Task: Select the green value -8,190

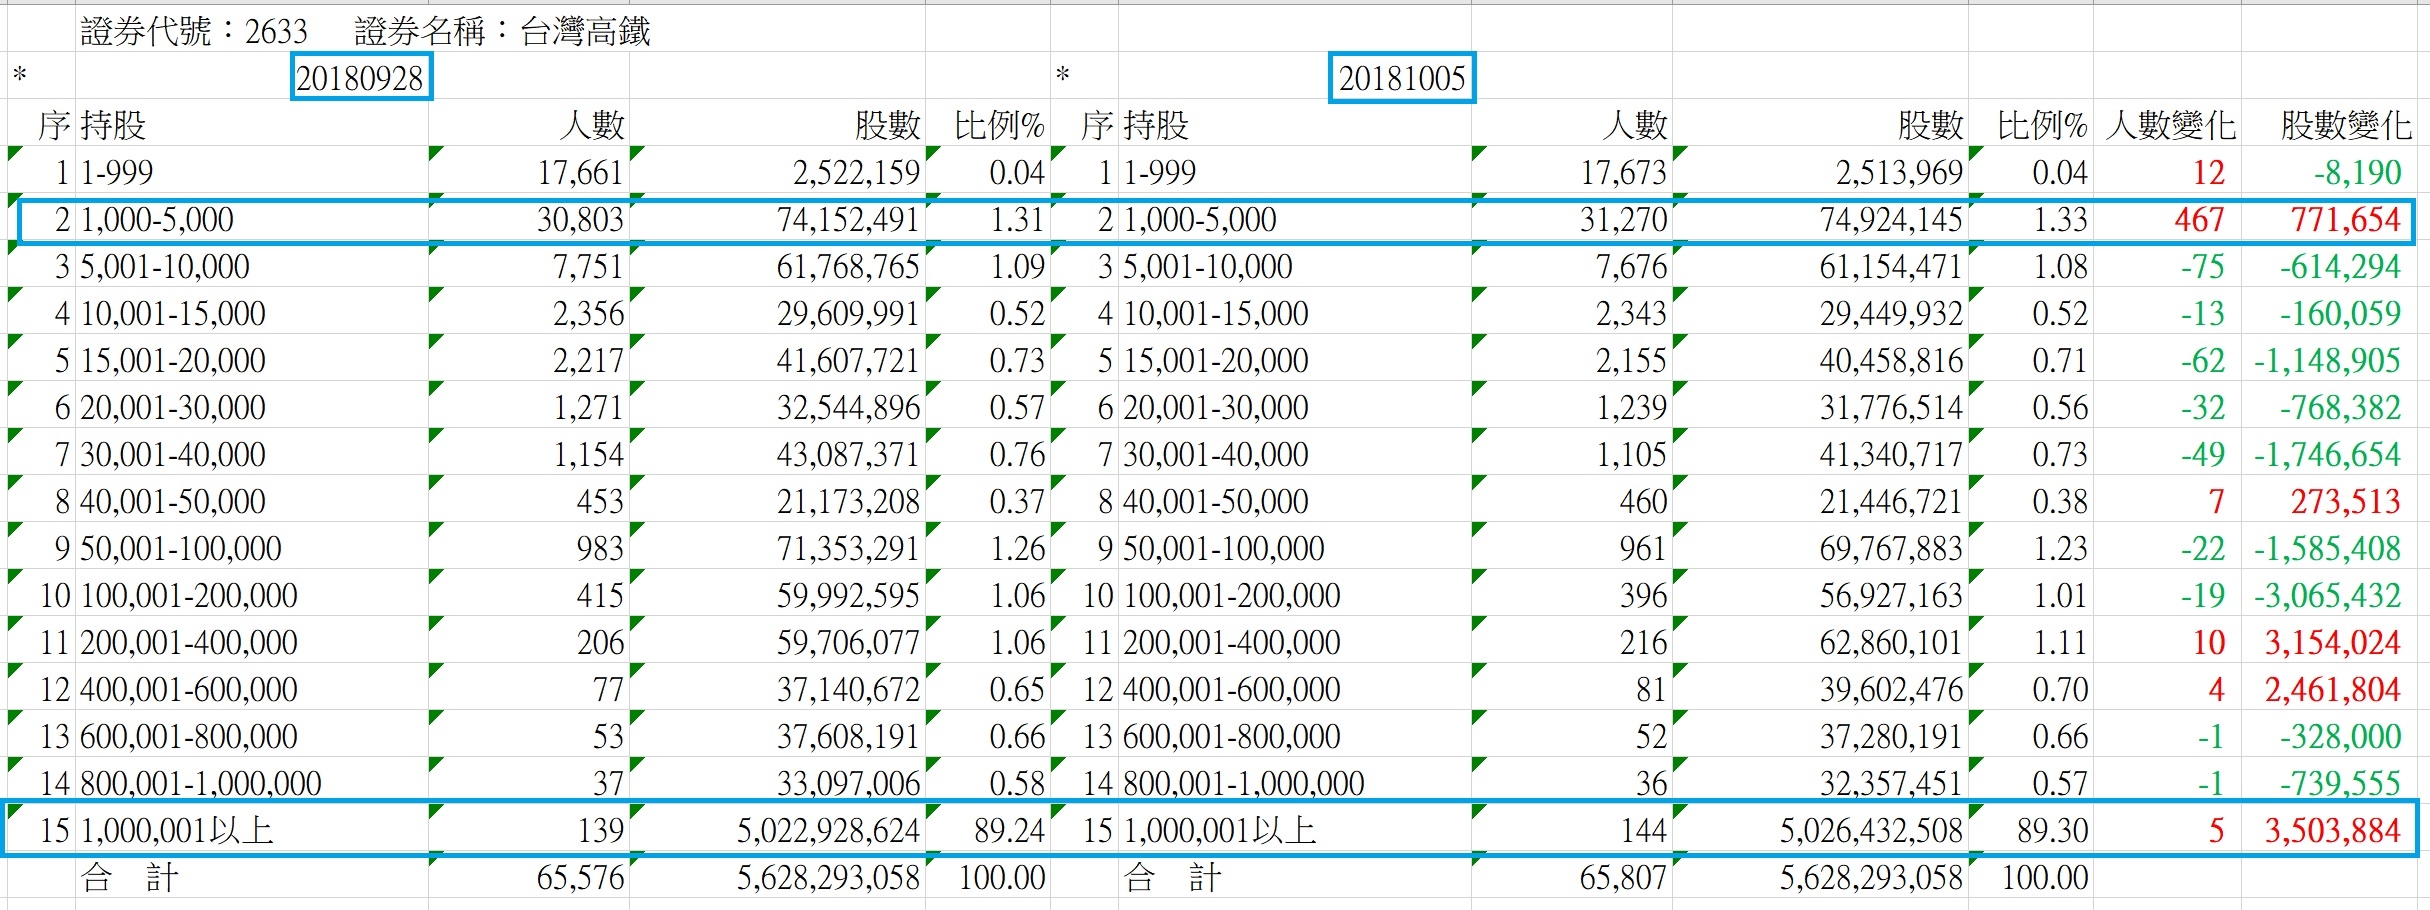Action: click(x=2357, y=172)
